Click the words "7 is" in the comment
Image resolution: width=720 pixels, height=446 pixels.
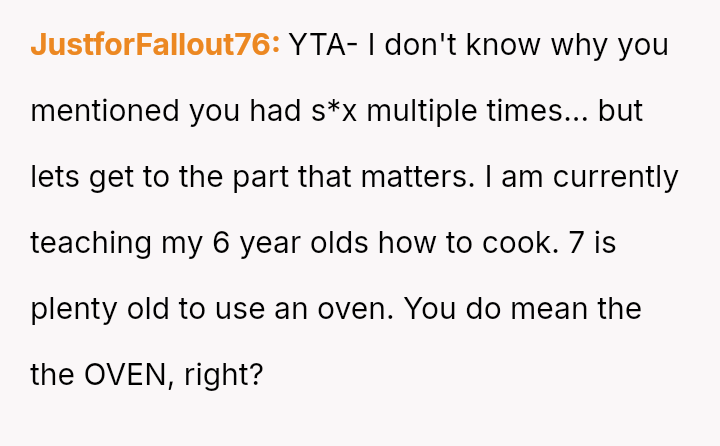tap(590, 242)
